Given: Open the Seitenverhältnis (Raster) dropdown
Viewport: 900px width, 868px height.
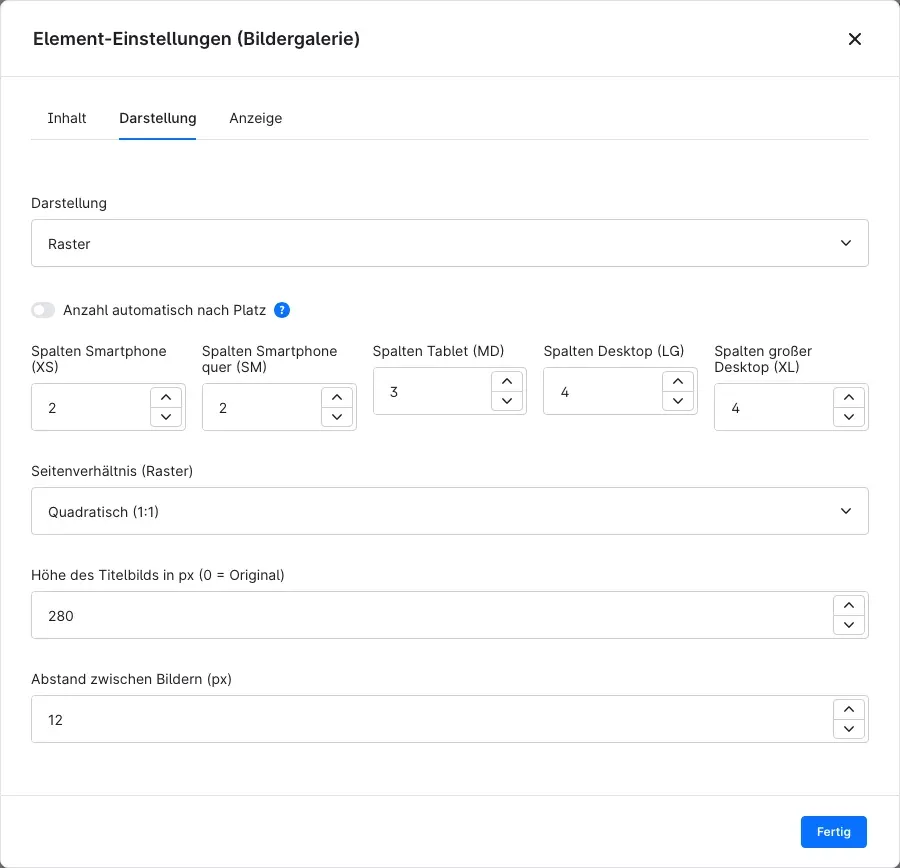Looking at the screenshot, I should point(449,512).
